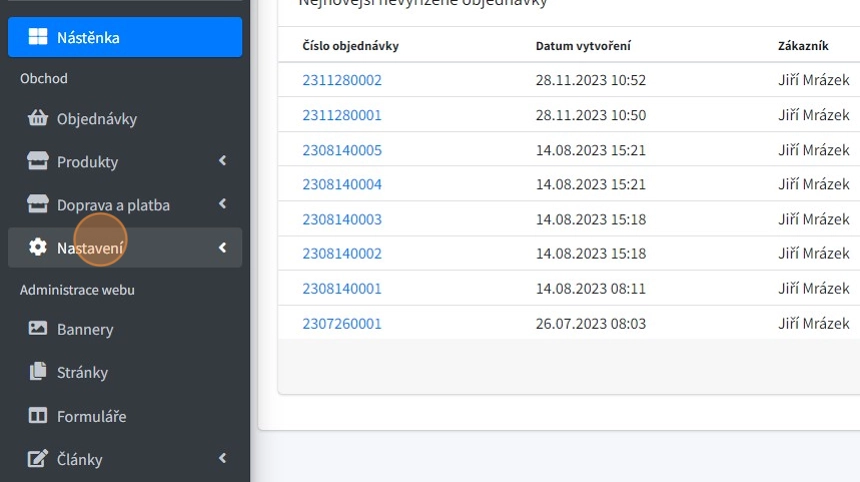This screenshot has height=482, width=860.
Task: Click the Nástěnka dashboard grid icon
Action: [37, 38]
